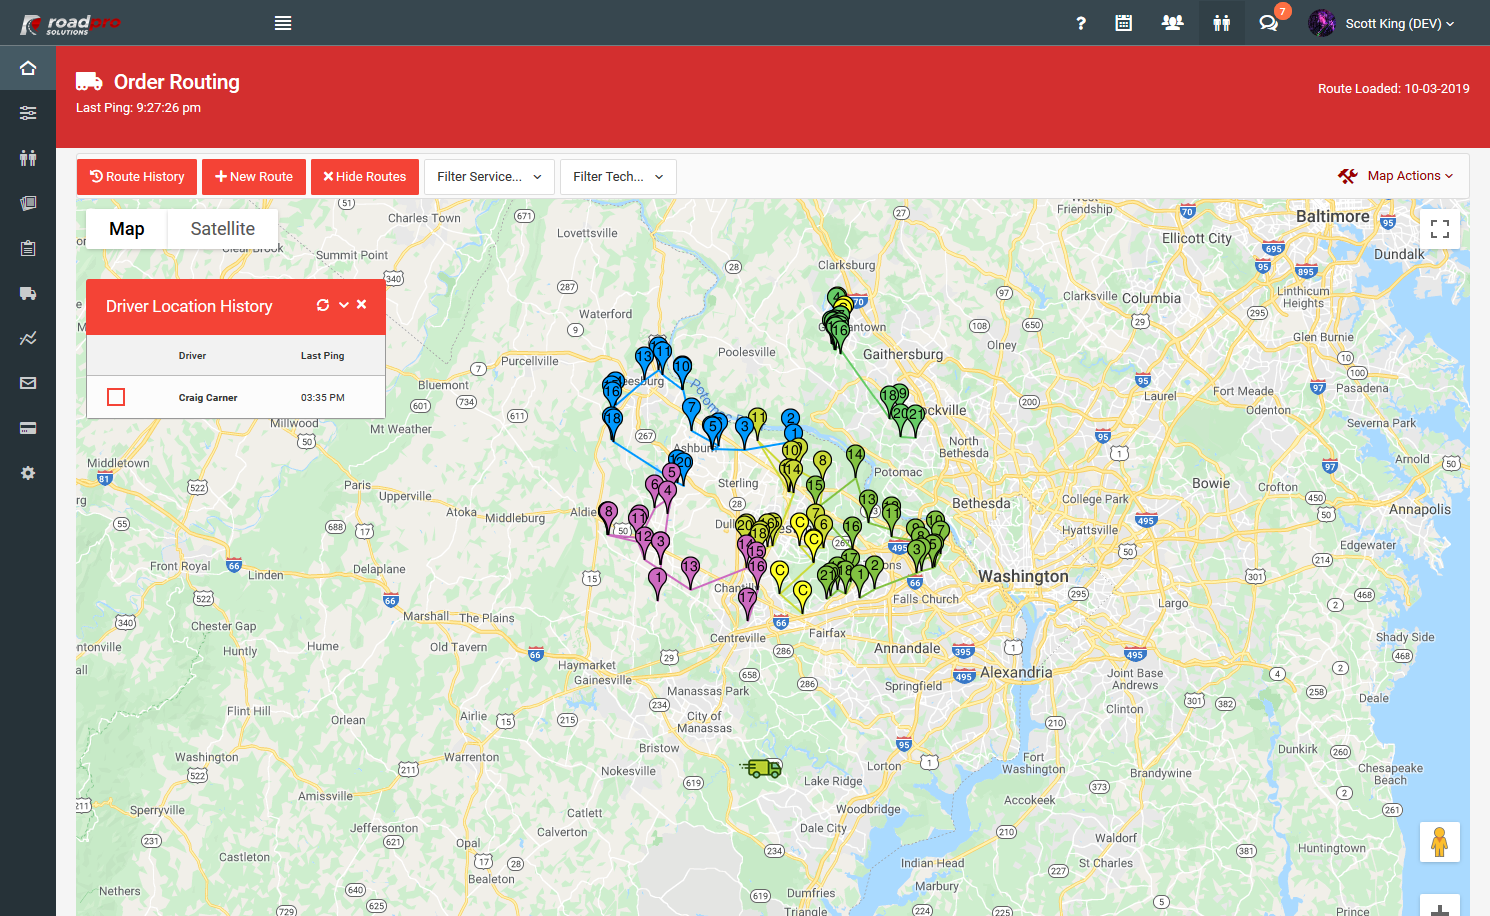
Task: Click the Scott King profile avatar
Action: coord(1322,23)
